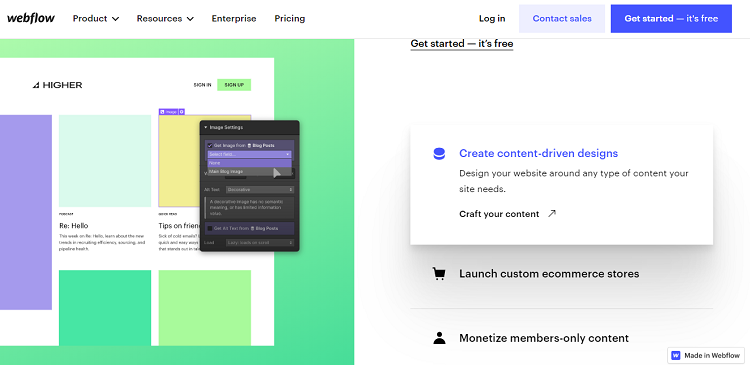
Task: Toggle the Get Image from Blog Posts checkbox
Action: coord(210,145)
